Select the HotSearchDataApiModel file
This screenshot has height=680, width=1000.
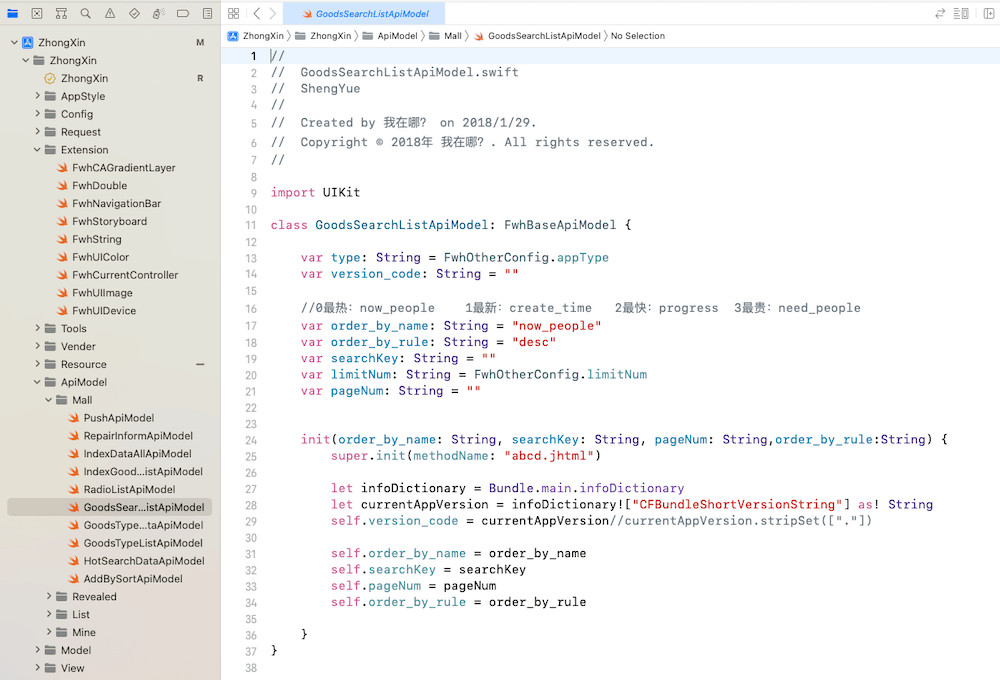[144, 561]
